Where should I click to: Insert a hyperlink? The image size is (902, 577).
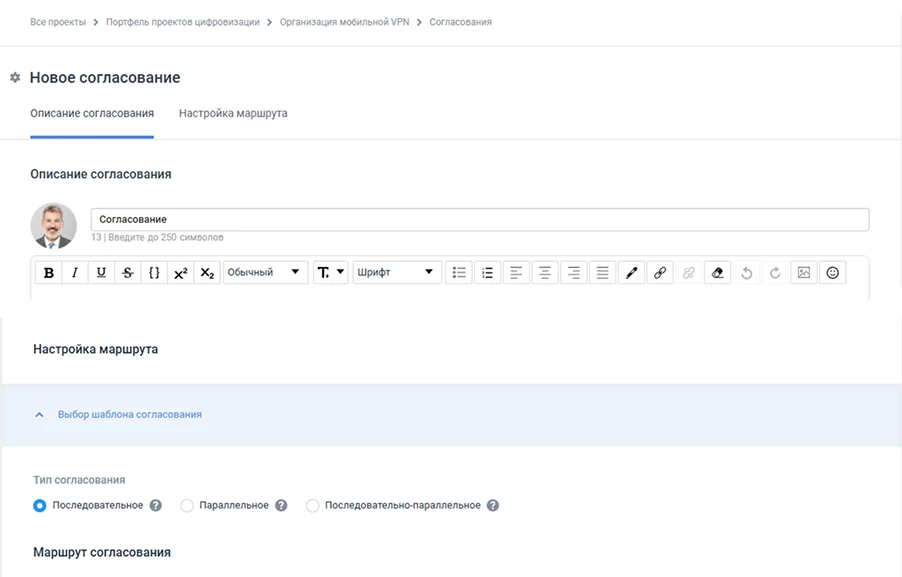(x=660, y=273)
